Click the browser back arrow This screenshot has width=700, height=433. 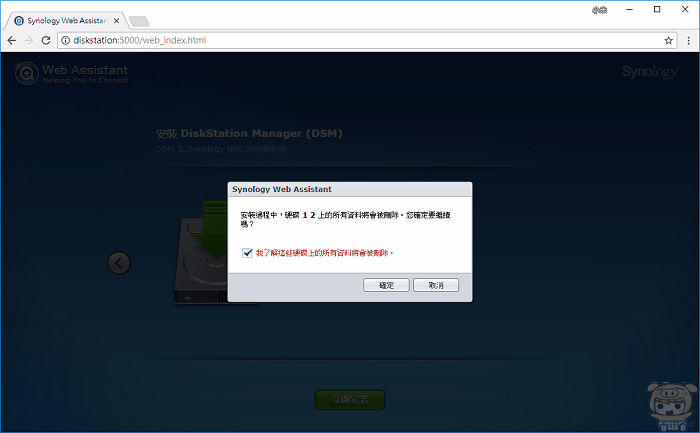tap(12, 40)
